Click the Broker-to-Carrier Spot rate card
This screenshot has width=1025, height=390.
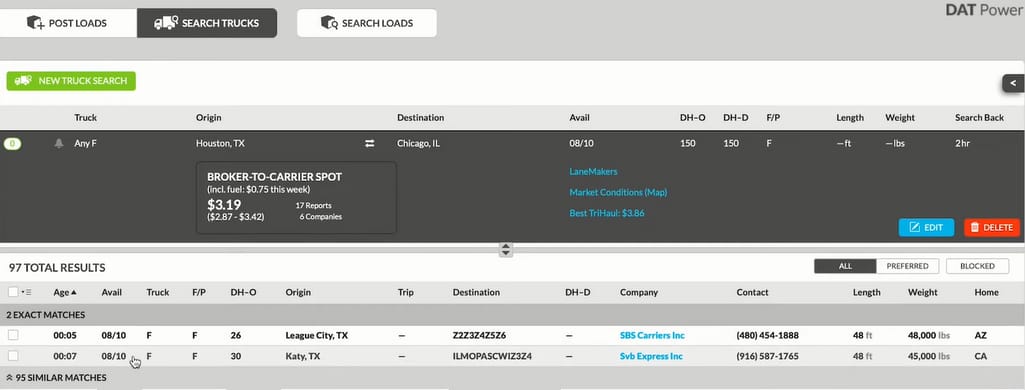pos(296,197)
